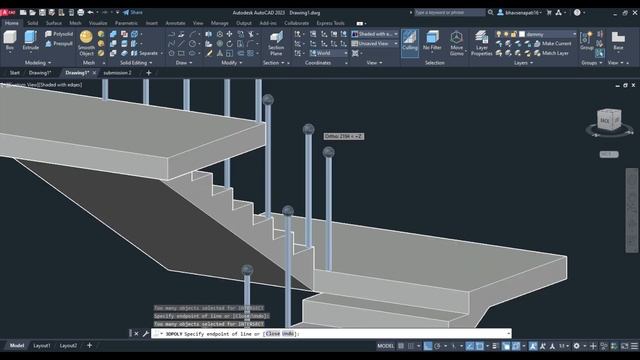Toggle object snap tracking in status bar
The height and width of the screenshot is (360, 640).
470,346
